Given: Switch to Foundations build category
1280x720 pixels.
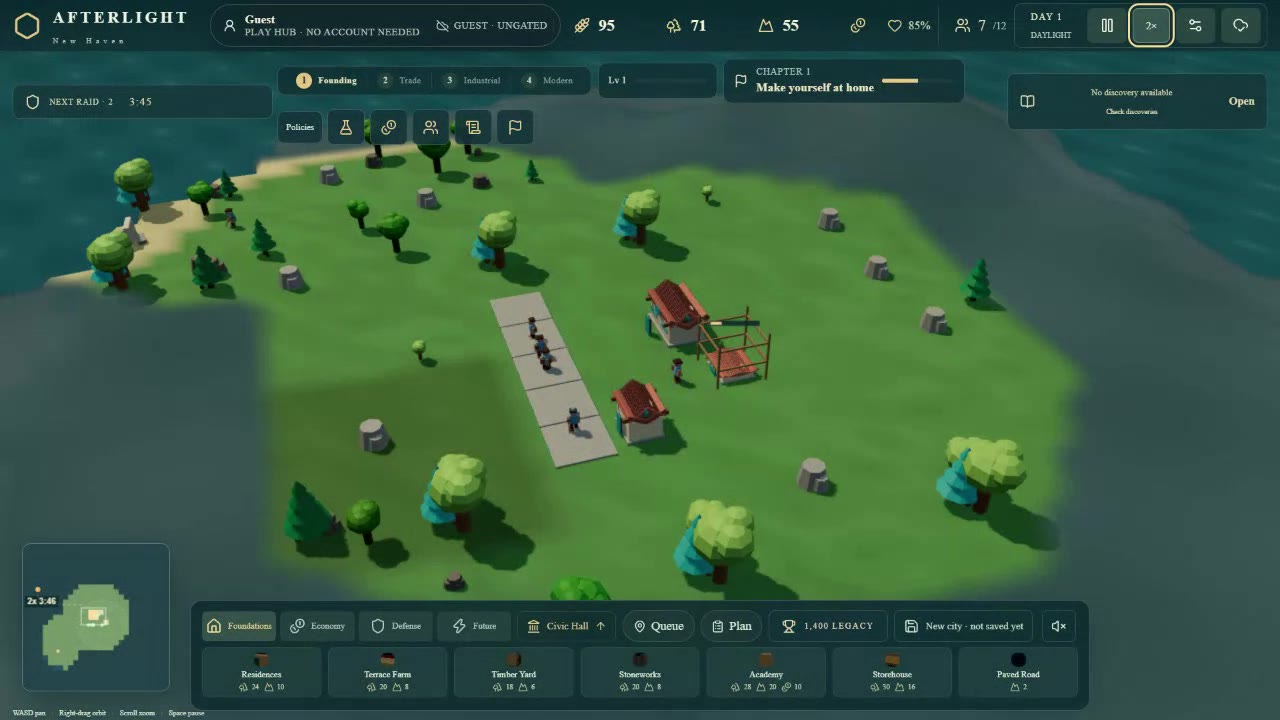Looking at the screenshot, I should point(239,626).
